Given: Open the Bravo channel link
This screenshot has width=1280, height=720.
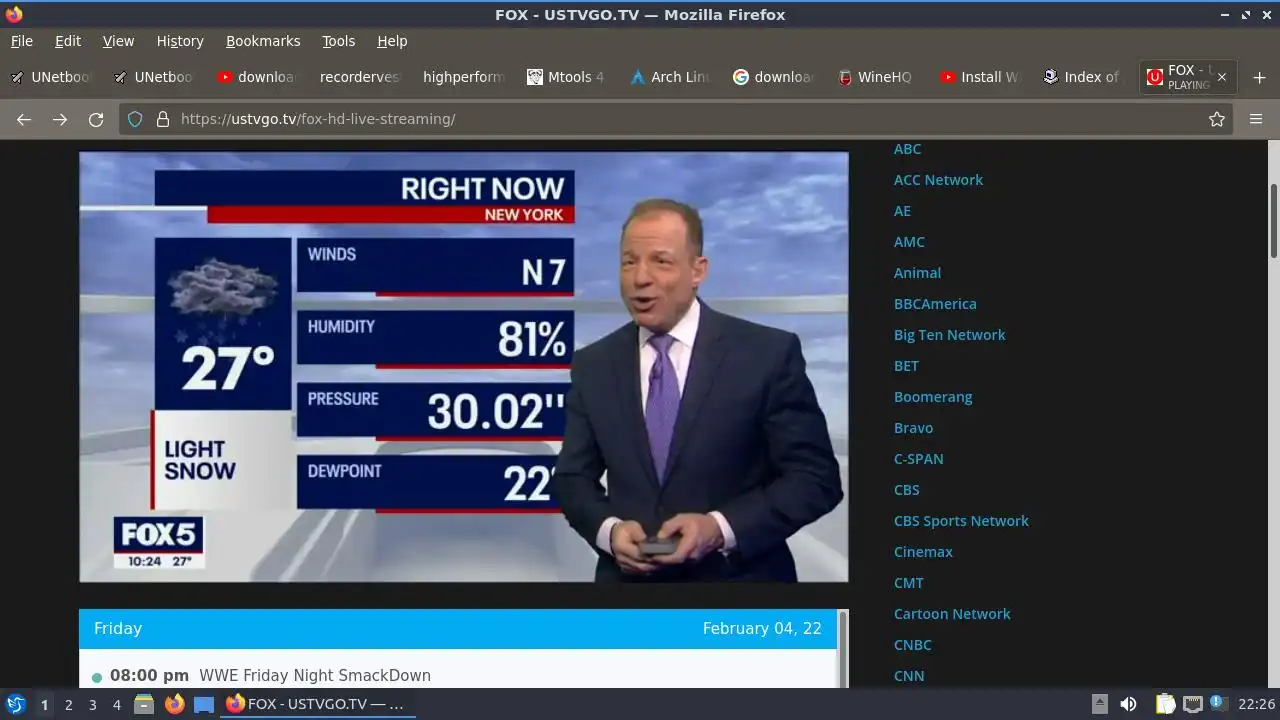Looking at the screenshot, I should pyautogui.click(x=913, y=428).
